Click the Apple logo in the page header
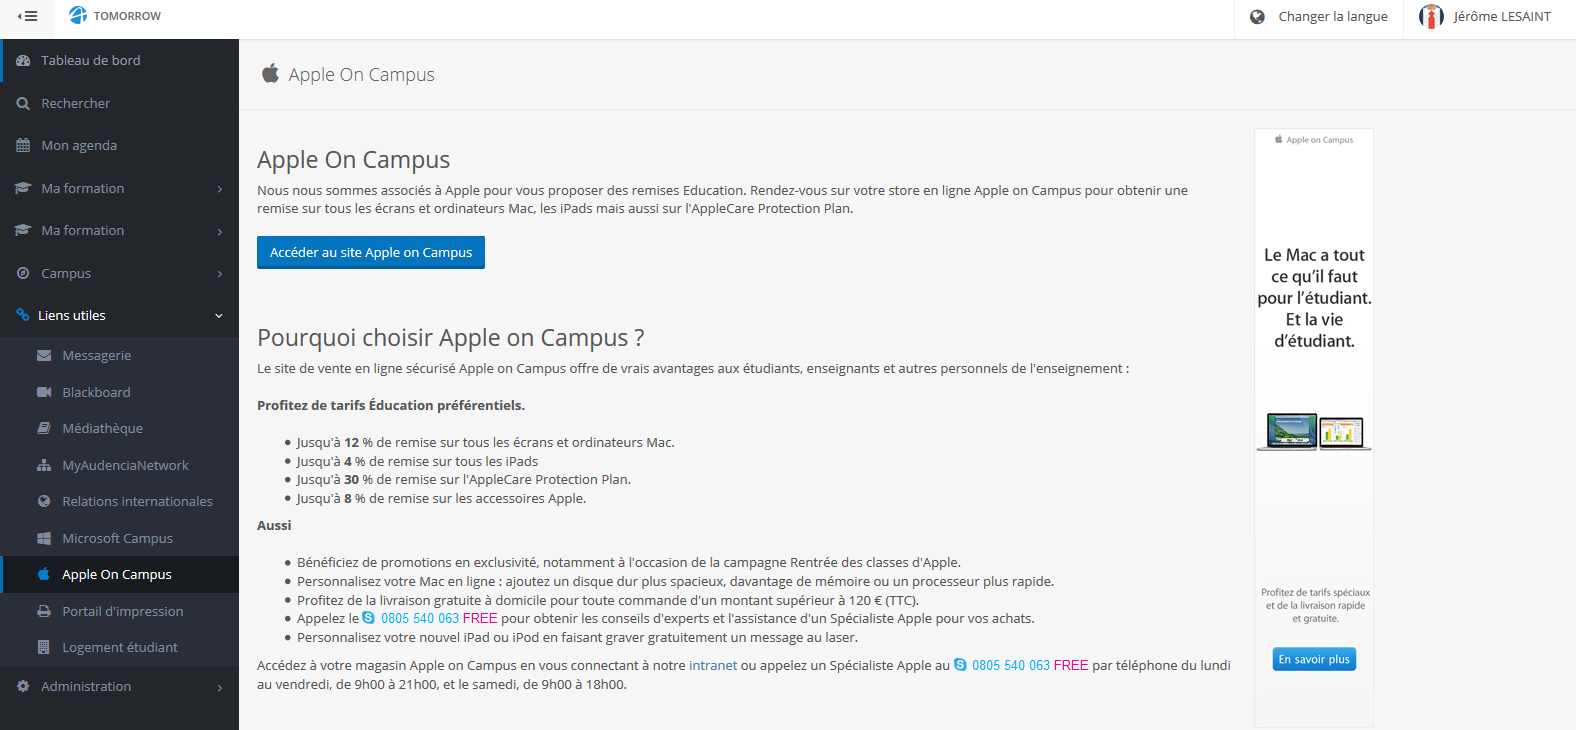1576x730 pixels. tap(270, 73)
